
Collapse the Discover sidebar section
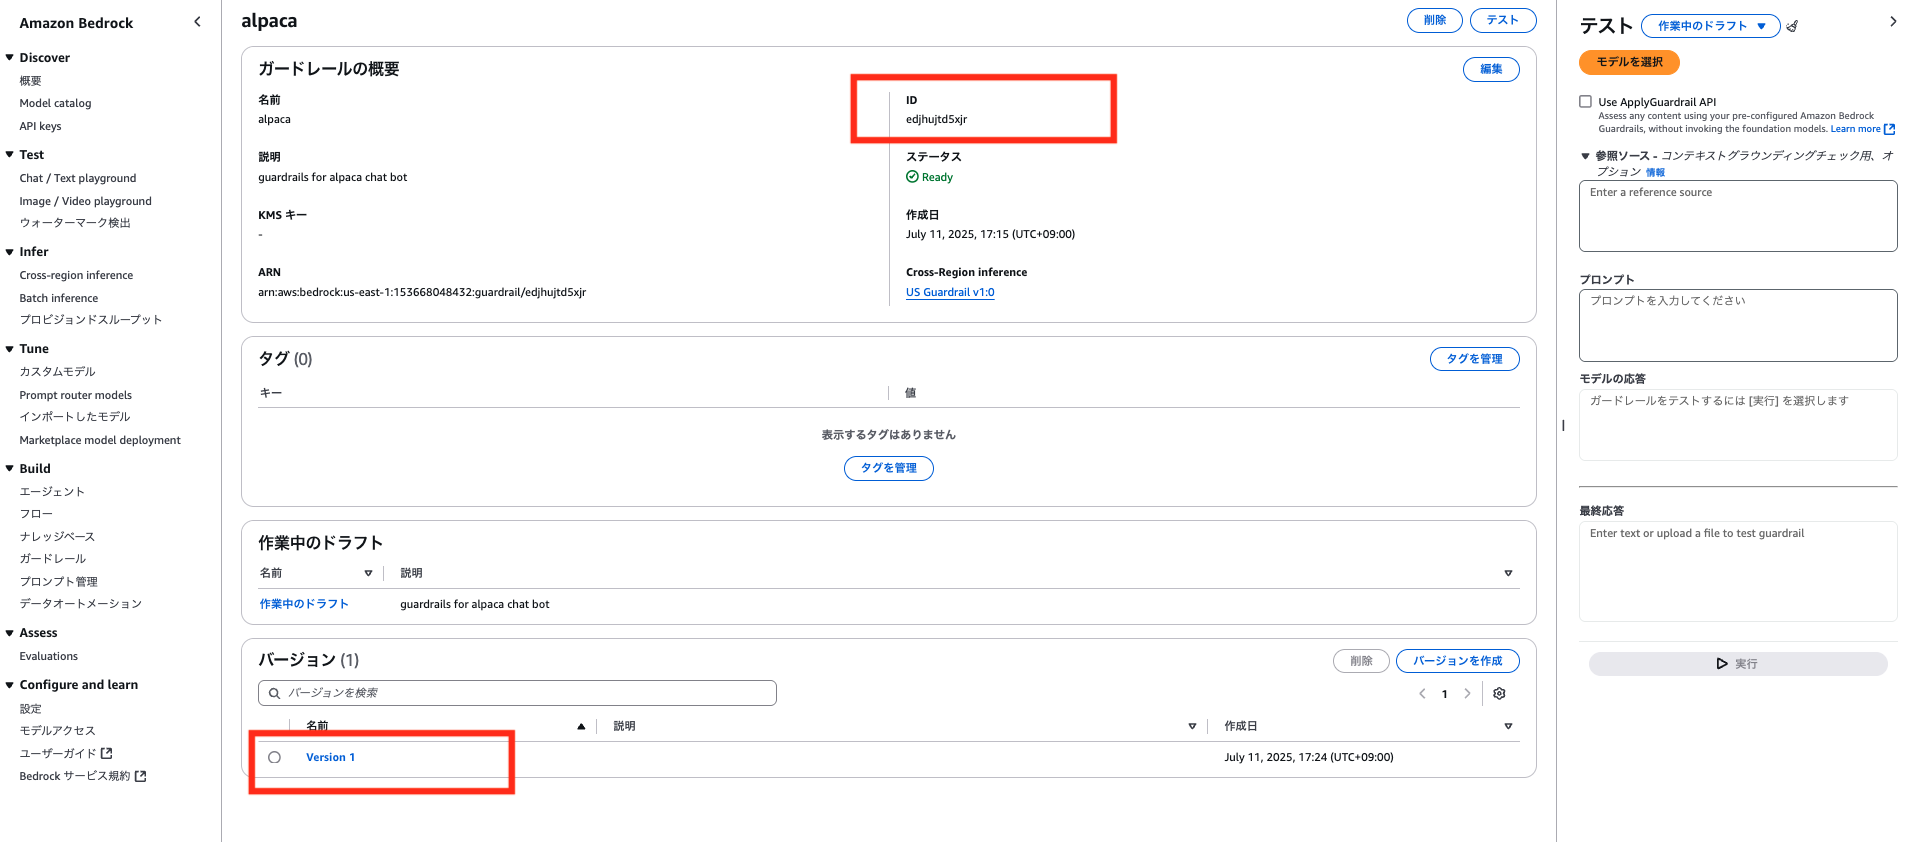(10, 58)
